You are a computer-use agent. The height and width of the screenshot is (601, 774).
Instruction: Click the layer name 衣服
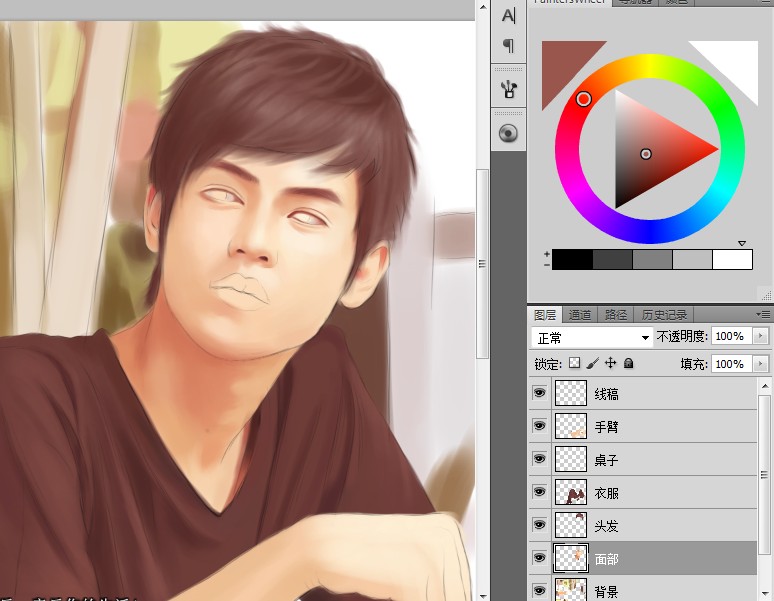coord(607,493)
